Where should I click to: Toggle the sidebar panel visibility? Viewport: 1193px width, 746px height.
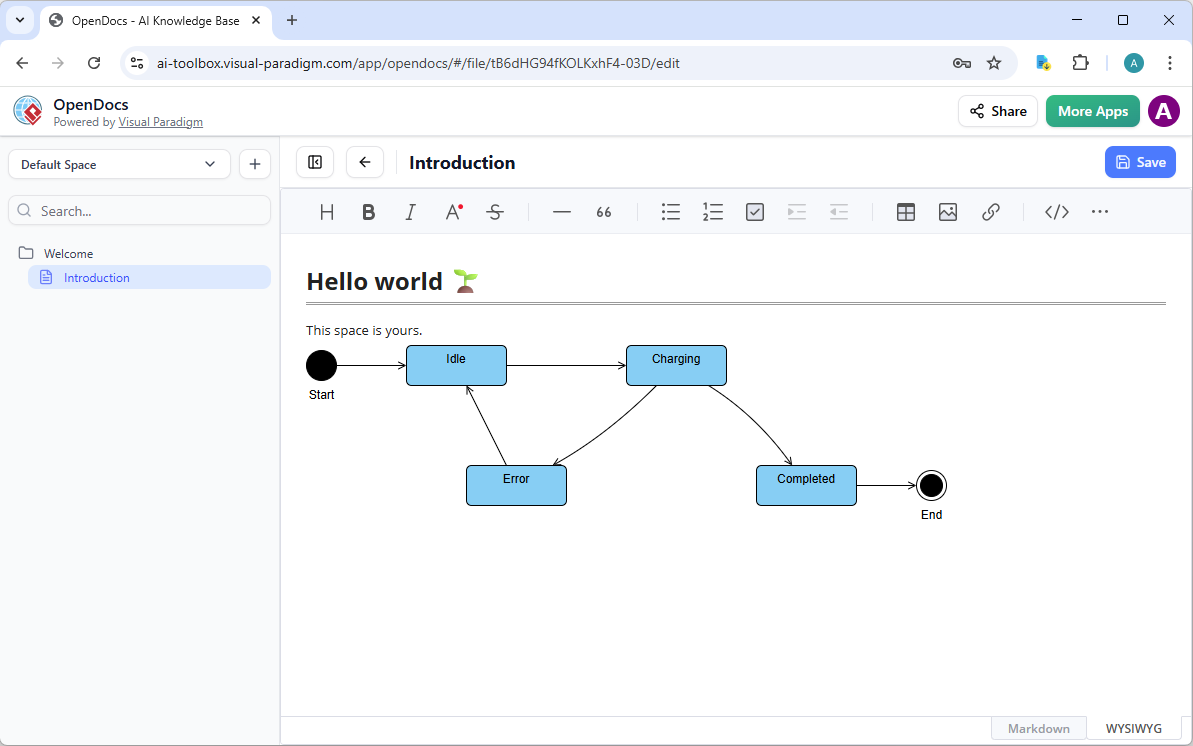click(314, 161)
